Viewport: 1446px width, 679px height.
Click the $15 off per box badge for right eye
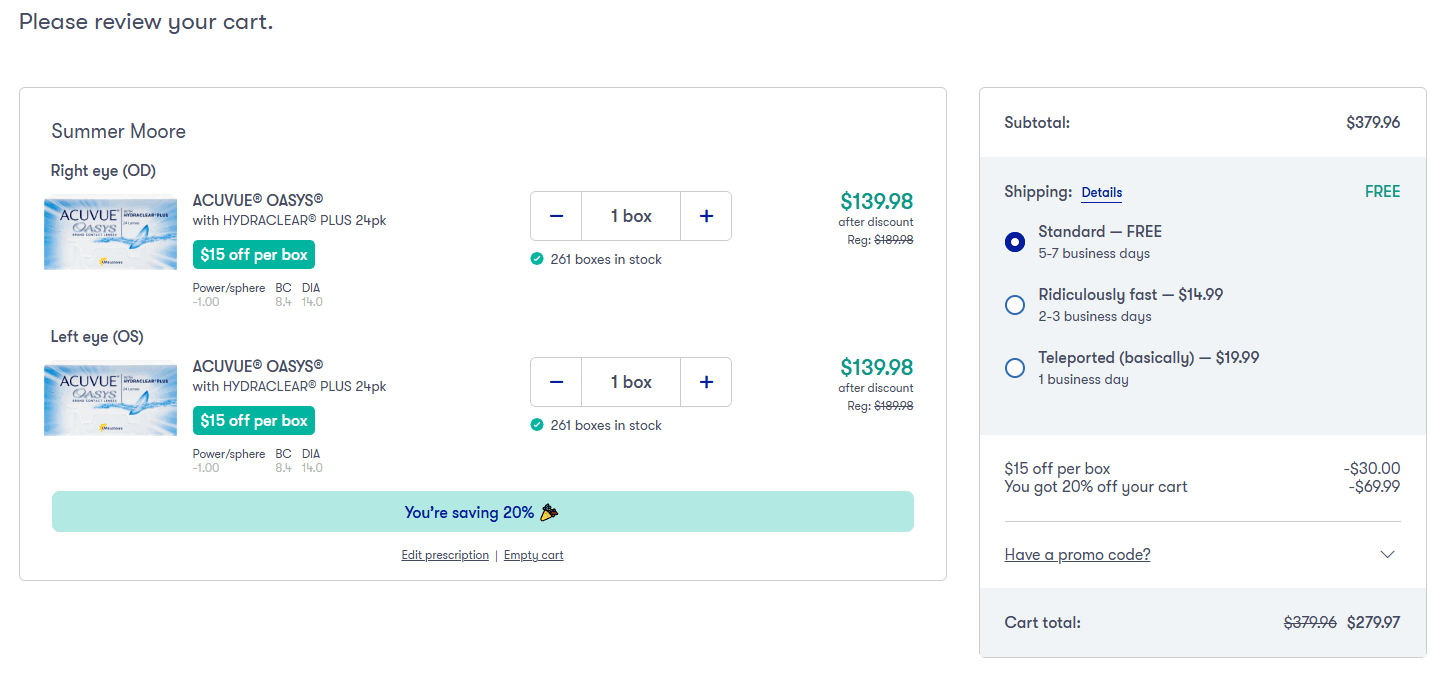pos(253,255)
